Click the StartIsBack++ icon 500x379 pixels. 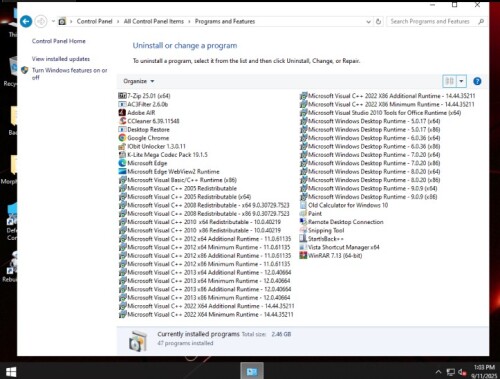click(x=303, y=239)
